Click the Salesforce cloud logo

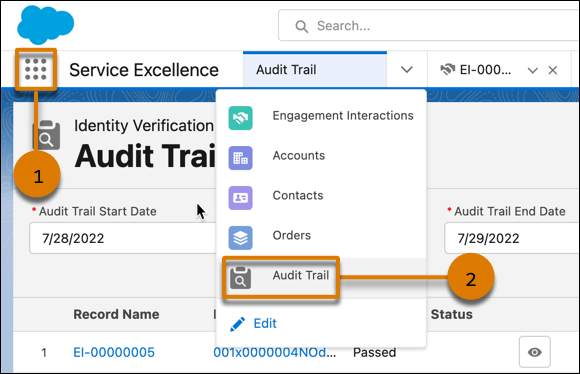(x=45, y=24)
